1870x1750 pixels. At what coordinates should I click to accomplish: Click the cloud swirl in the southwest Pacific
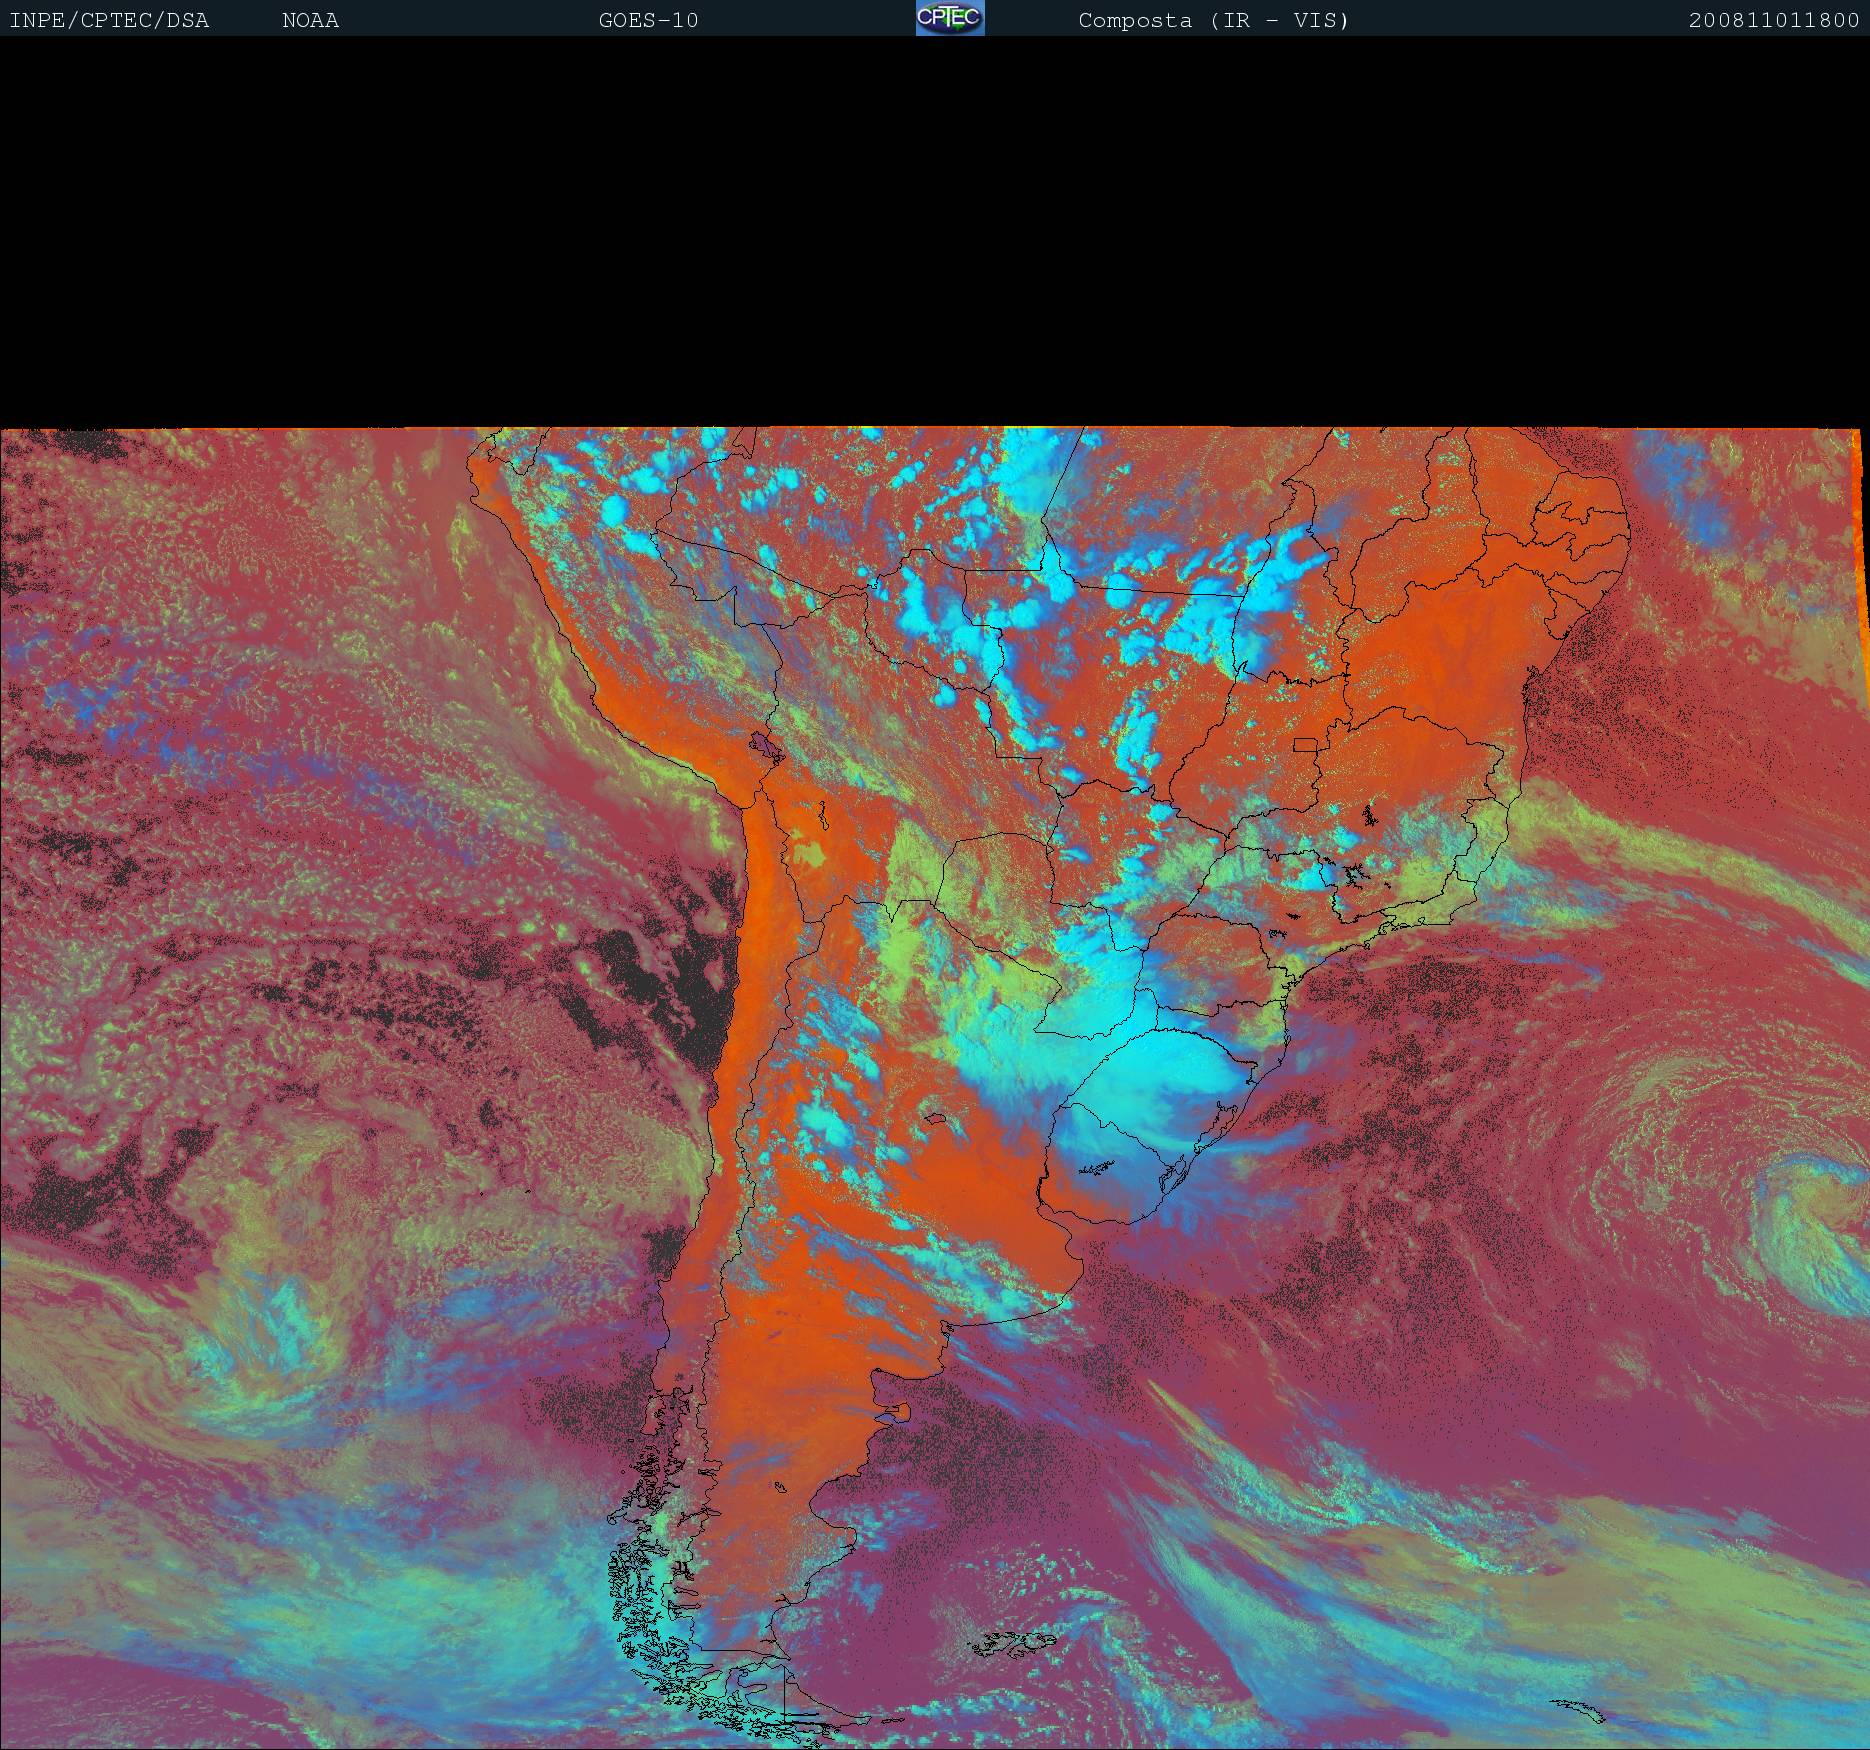270,1340
